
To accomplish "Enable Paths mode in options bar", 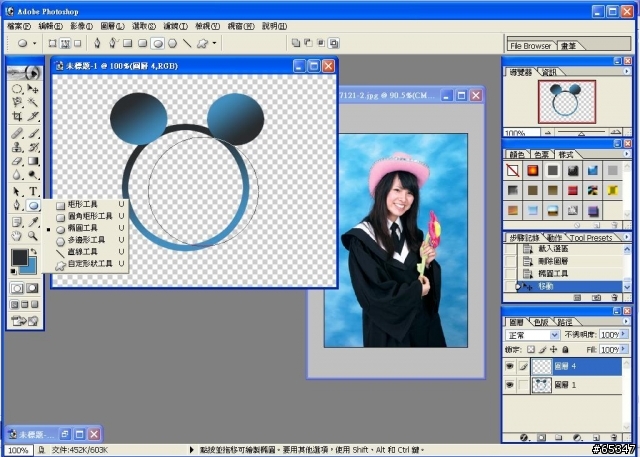I will click(x=65, y=43).
